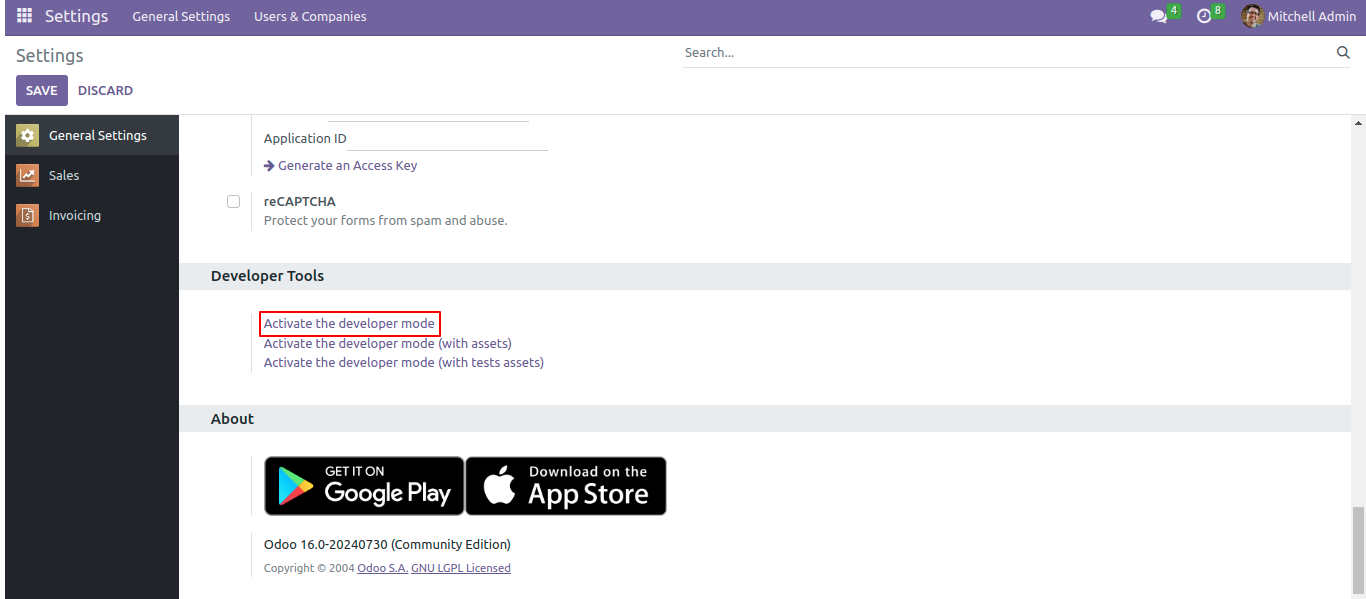Click the Save button

coord(42,90)
